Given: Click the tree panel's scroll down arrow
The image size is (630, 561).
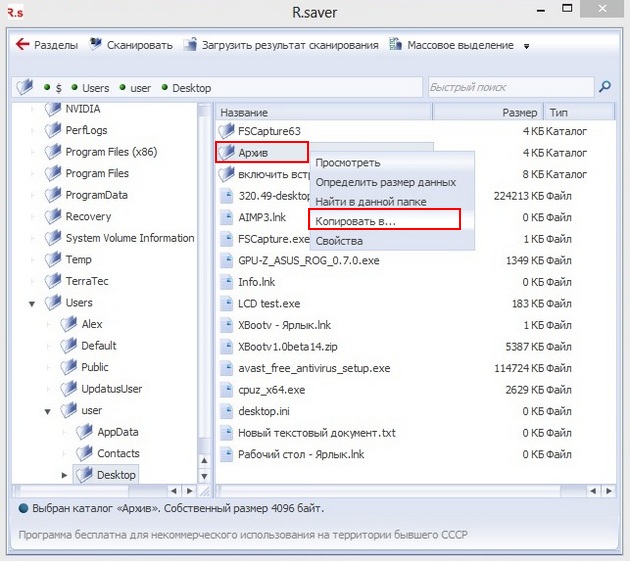Looking at the screenshot, I should [x=204, y=477].
